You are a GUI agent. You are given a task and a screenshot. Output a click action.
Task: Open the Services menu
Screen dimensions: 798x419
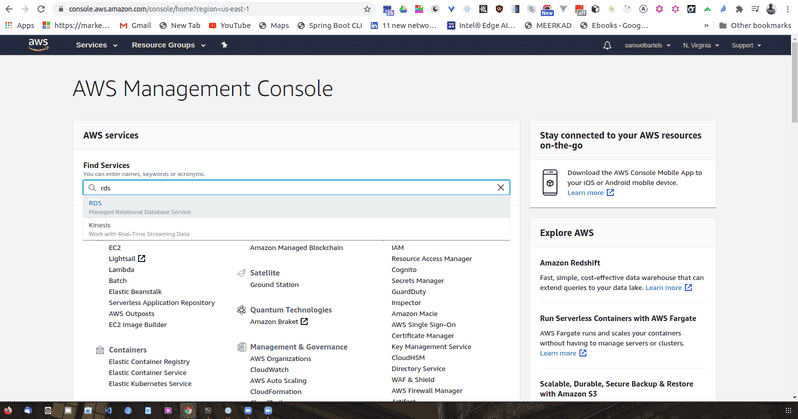96,45
